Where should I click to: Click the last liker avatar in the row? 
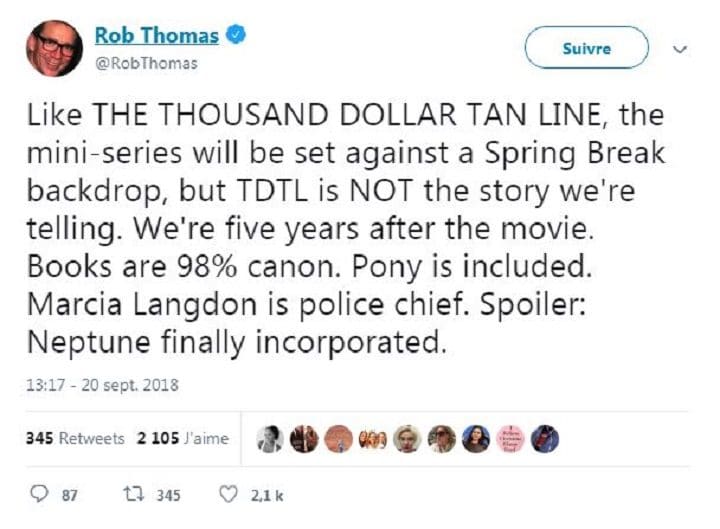tap(545, 438)
